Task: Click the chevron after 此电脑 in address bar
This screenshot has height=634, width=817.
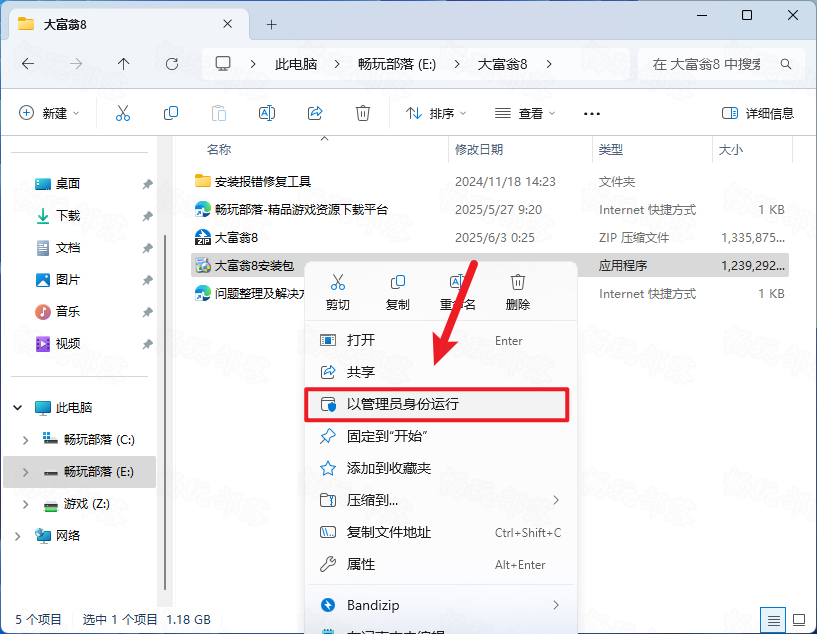Action: pos(337,64)
